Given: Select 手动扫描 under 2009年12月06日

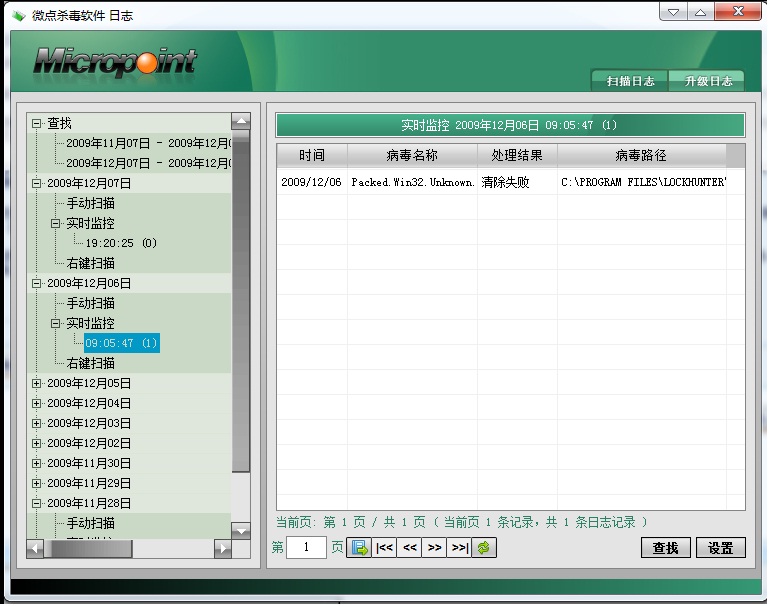Looking at the screenshot, I should pyautogui.click(x=90, y=303).
